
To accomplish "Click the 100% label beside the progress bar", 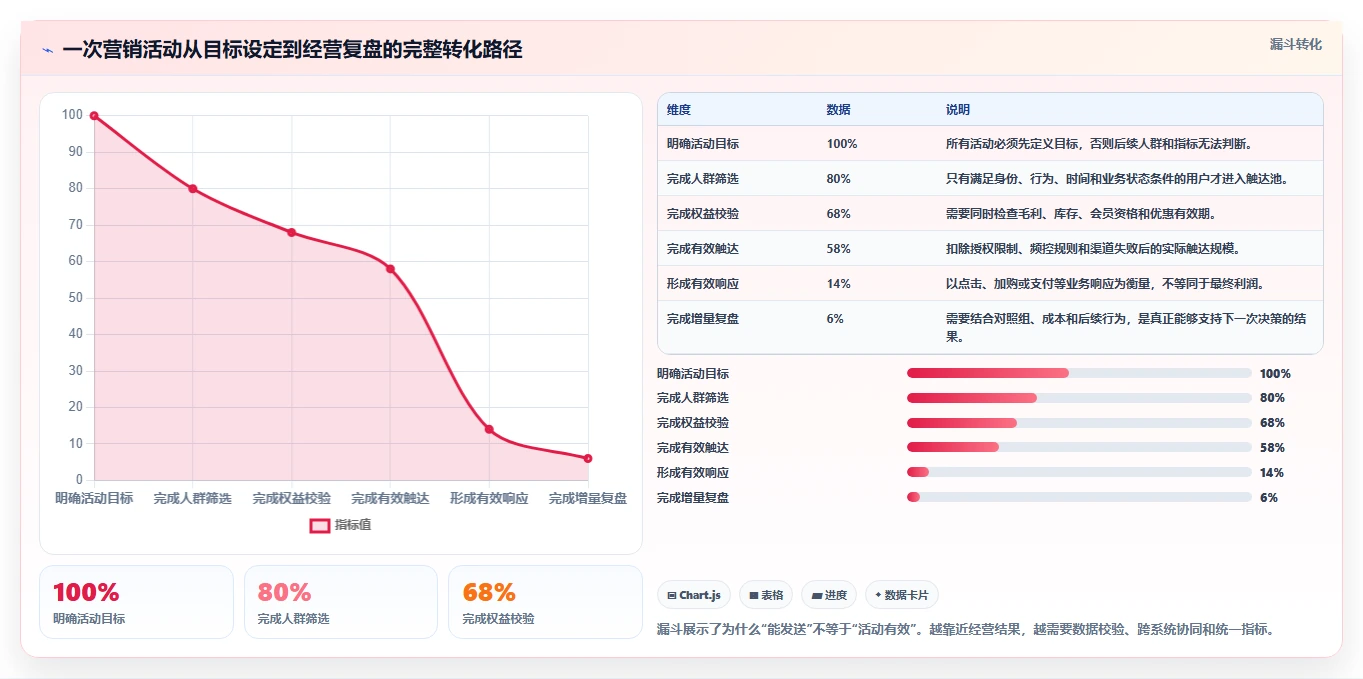I will tap(1275, 374).
